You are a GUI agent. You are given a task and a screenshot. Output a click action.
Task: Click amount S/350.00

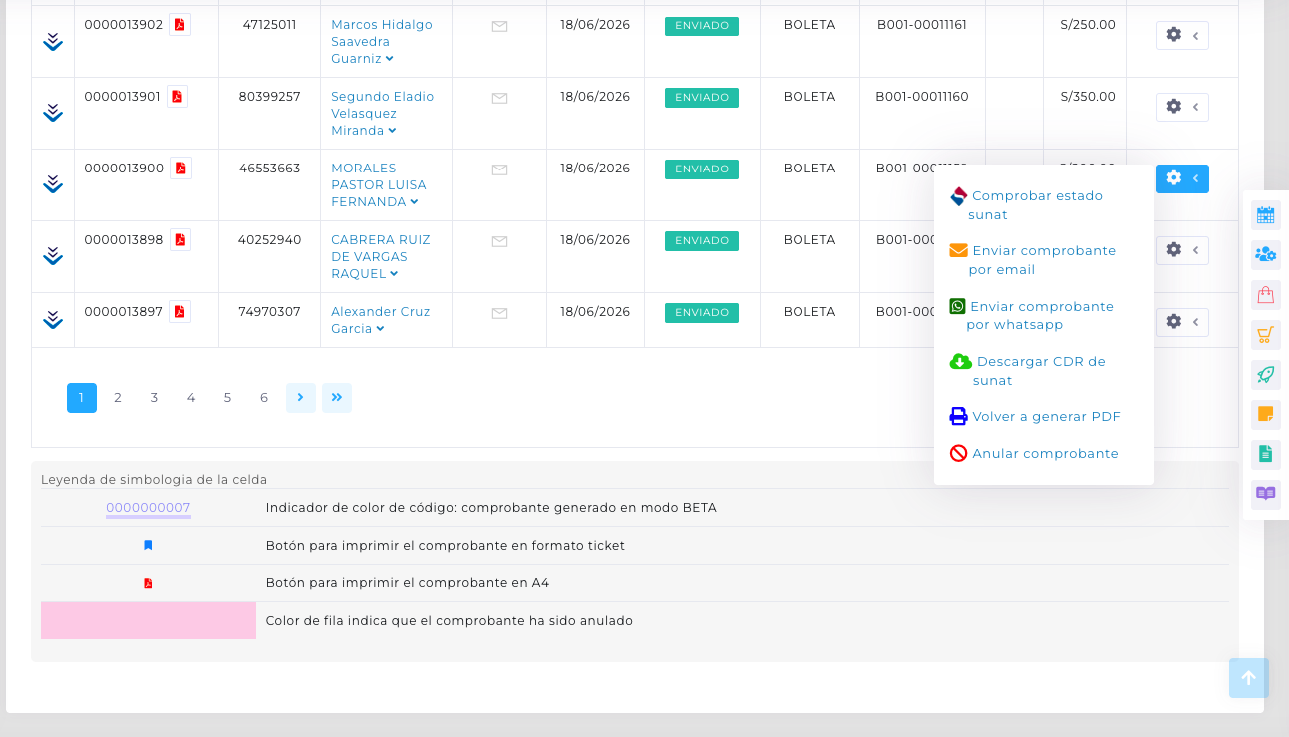[x=1088, y=97]
